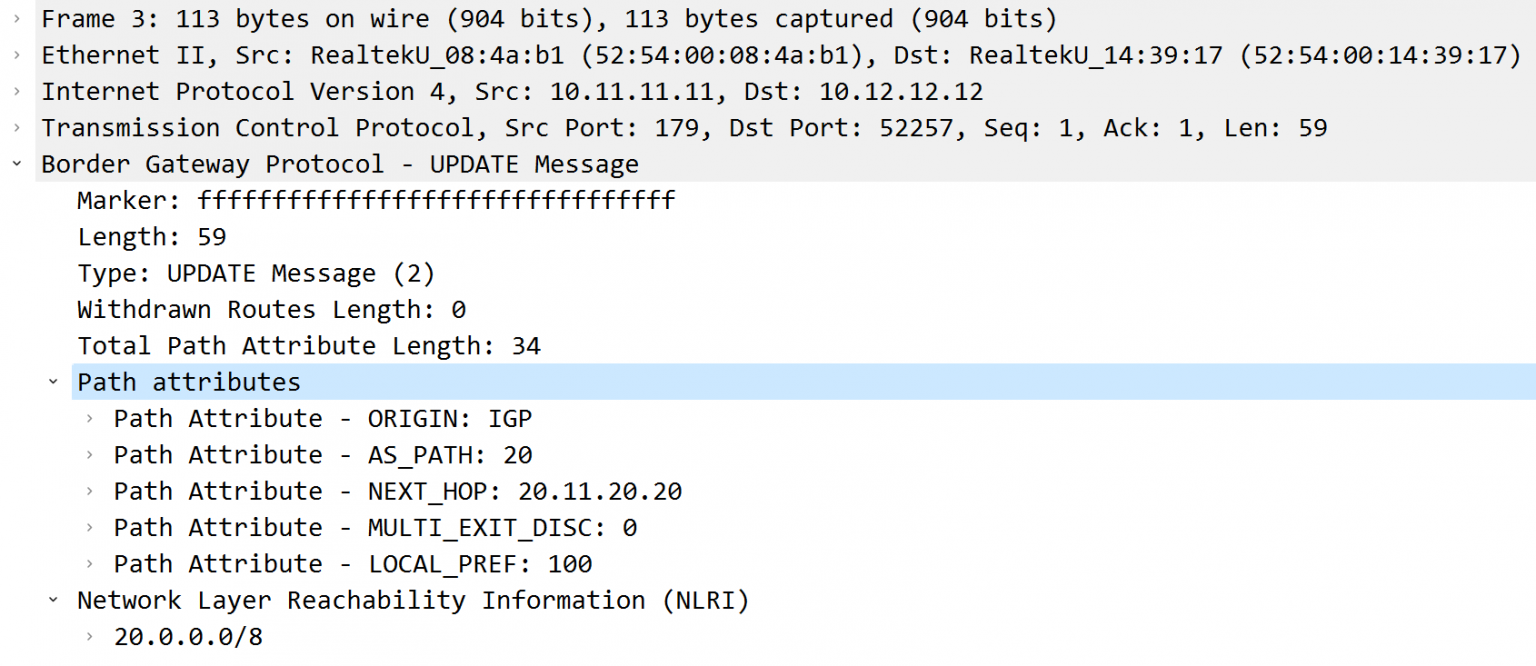Select the Length: 59 field
Screen dimensions: 1536x666
pyautogui.click(x=150, y=236)
